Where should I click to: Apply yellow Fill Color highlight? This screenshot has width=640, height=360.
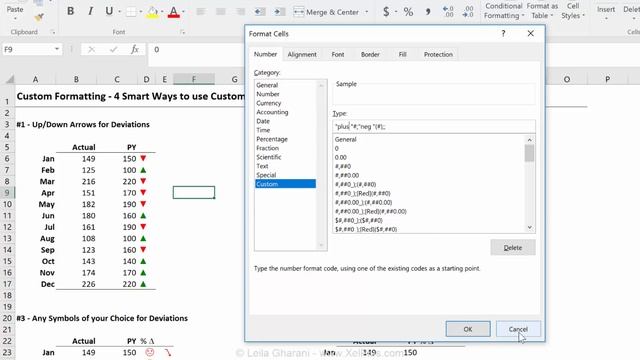coord(152,12)
